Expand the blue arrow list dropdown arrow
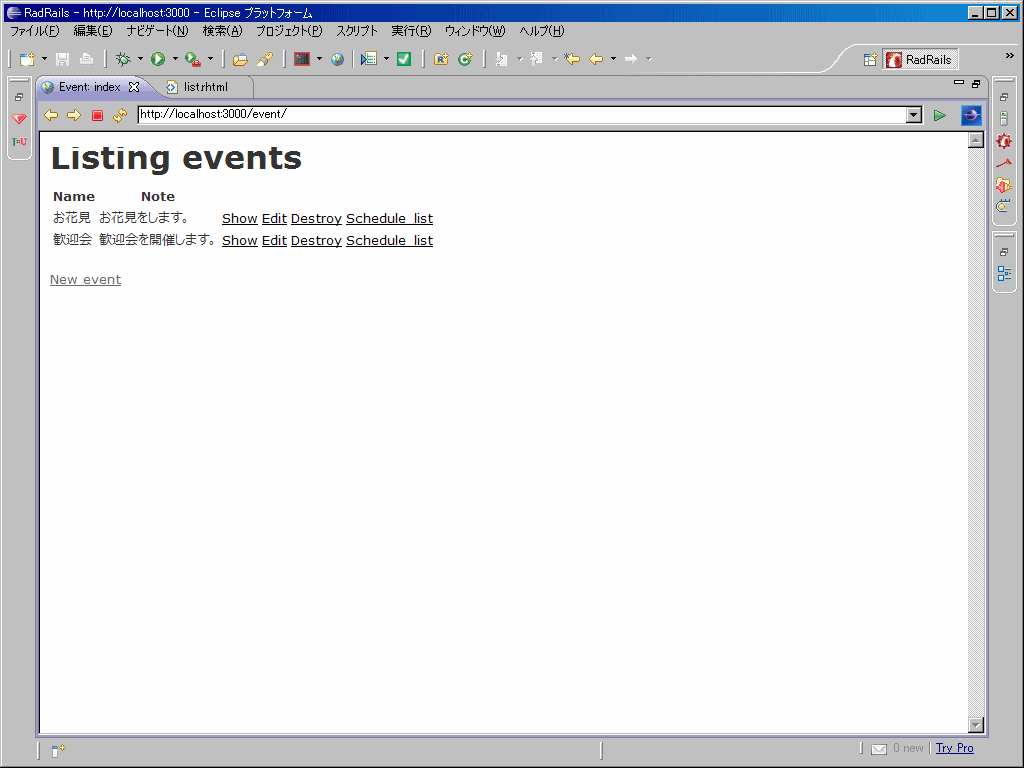 click(x=387, y=59)
